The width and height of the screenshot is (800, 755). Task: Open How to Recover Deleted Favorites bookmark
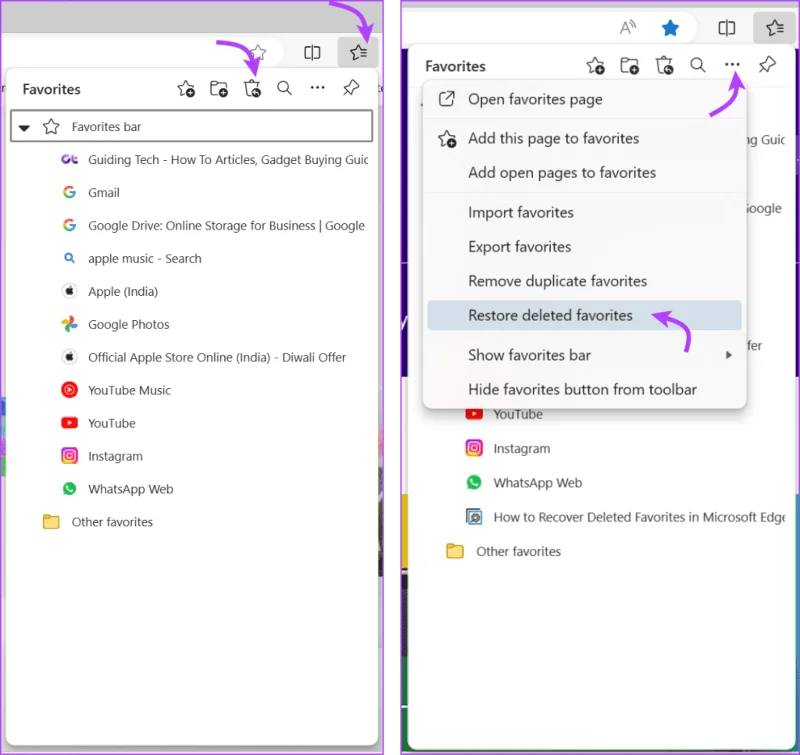(625, 517)
